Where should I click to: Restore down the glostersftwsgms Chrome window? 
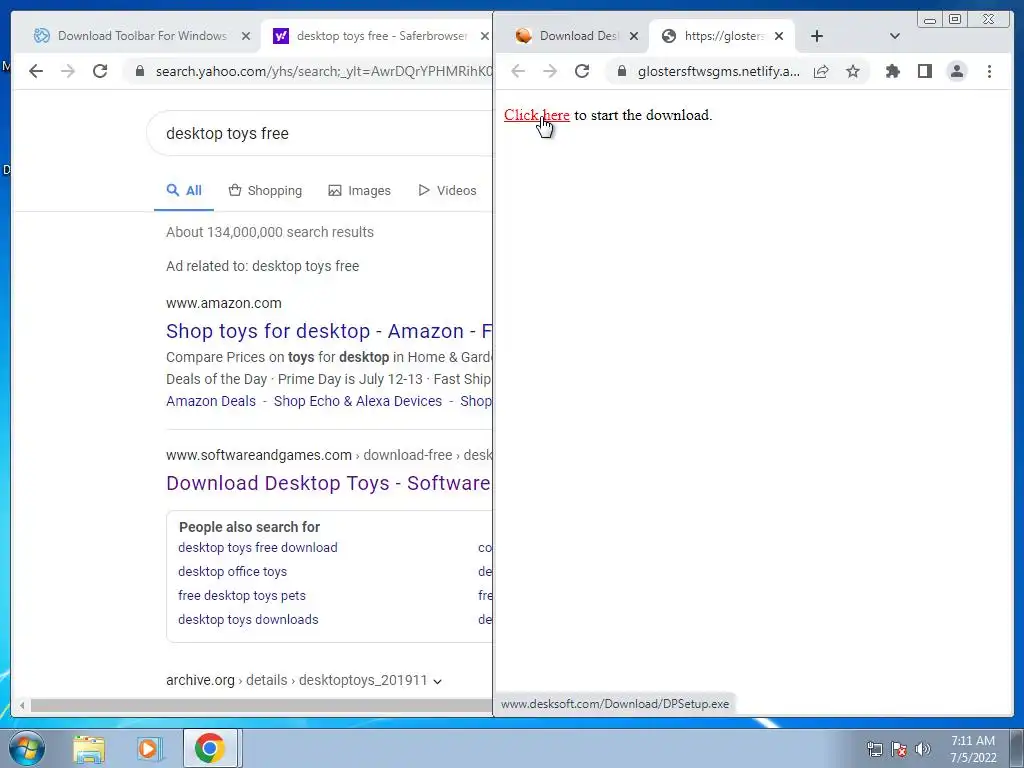coord(955,20)
